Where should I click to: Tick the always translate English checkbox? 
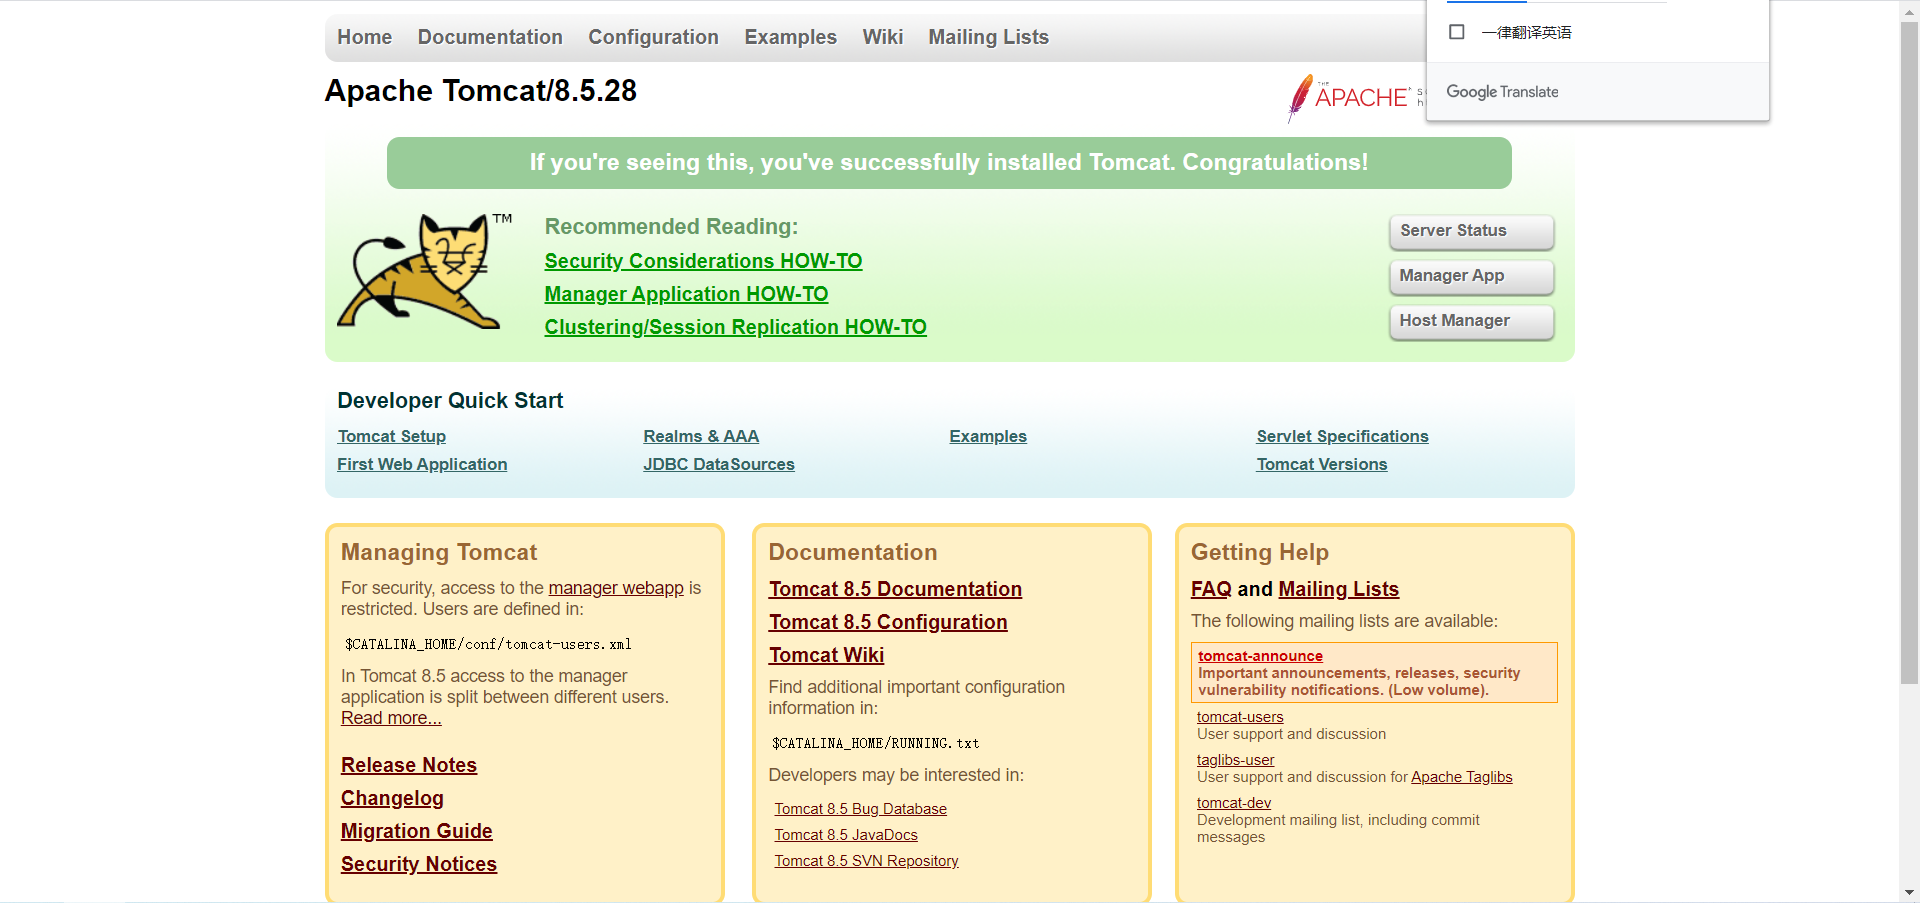pyautogui.click(x=1457, y=32)
